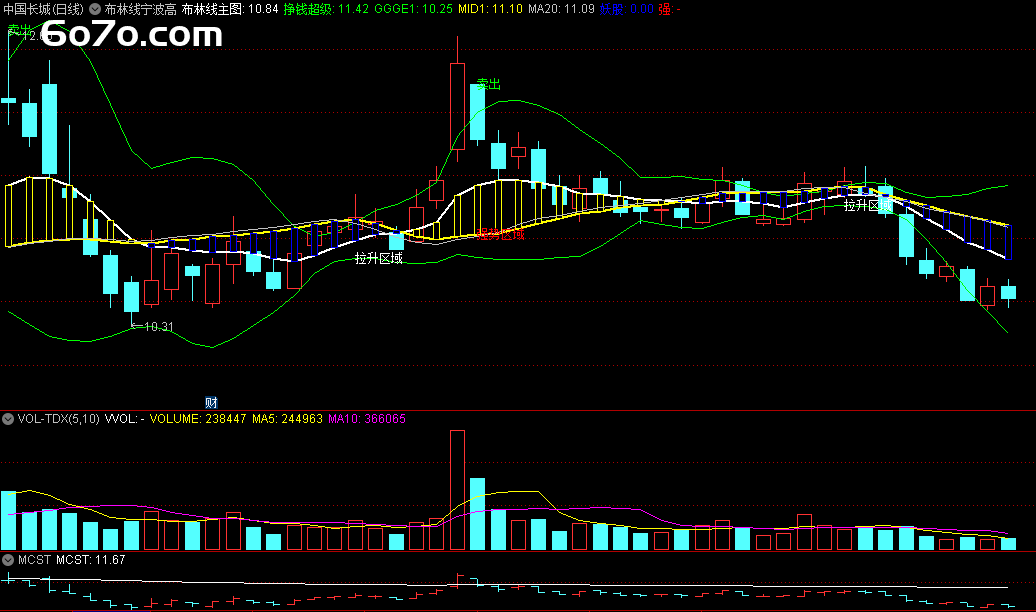Click the green 卖出 signal near the peak

click(489, 85)
